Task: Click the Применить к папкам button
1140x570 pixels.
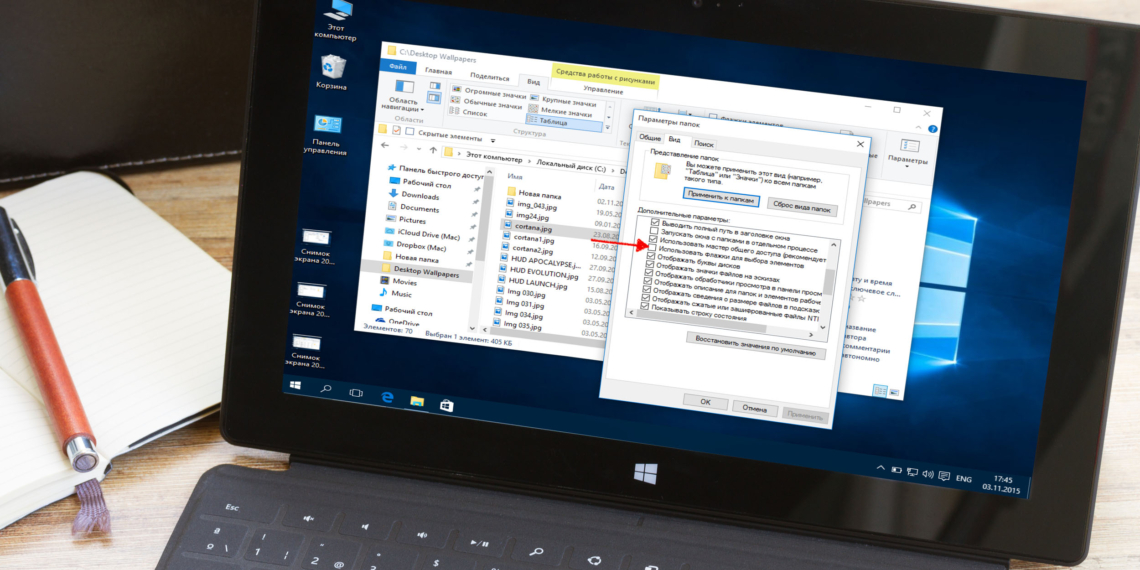Action: click(721, 199)
